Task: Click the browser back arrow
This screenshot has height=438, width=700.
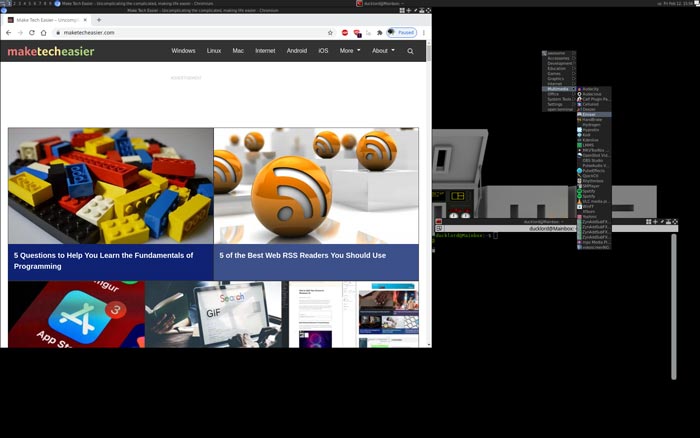Action: click(x=9, y=32)
